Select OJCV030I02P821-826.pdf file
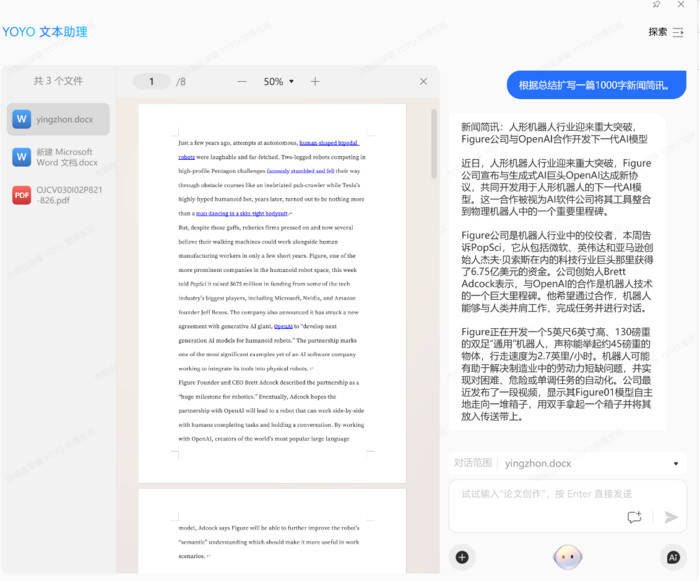Screen dimensions: 700x581 click(58, 195)
